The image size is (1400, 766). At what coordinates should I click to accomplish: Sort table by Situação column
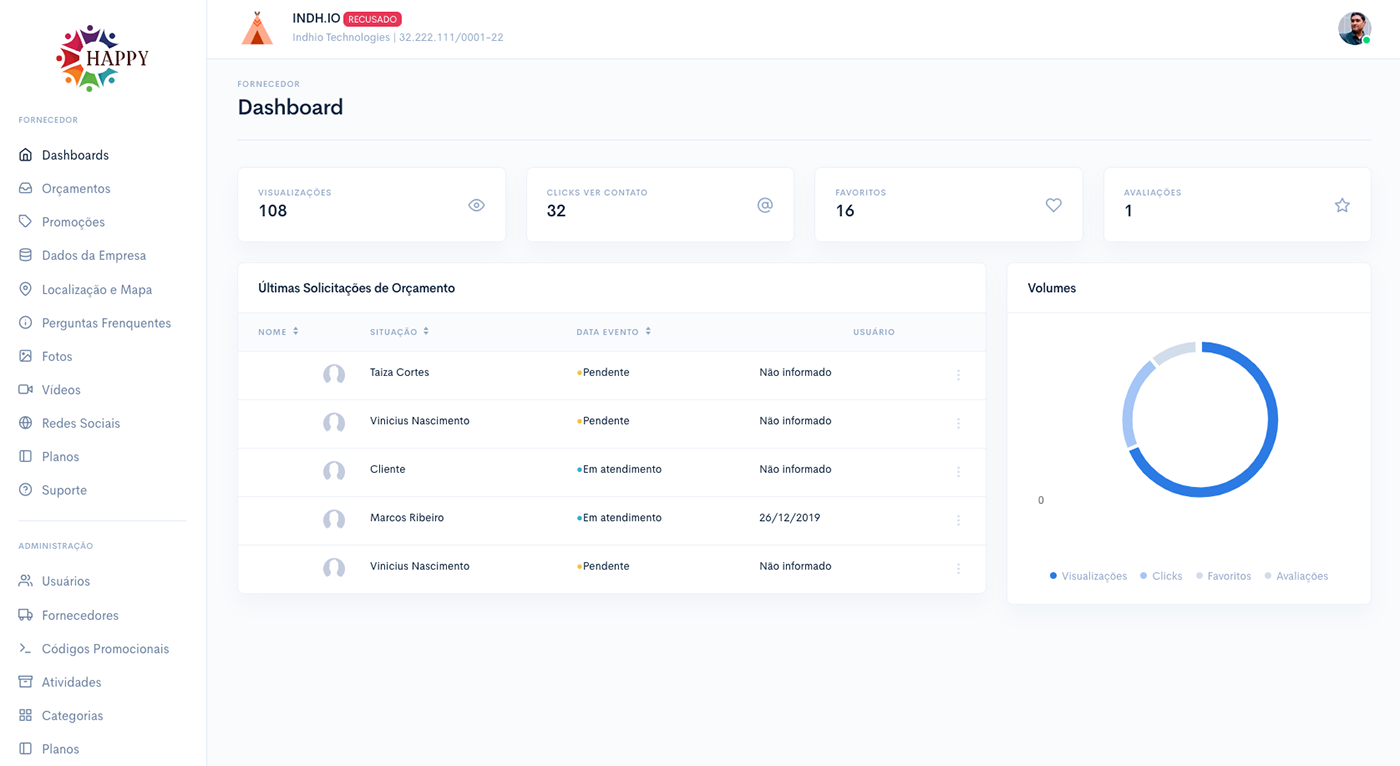click(x=399, y=332)
